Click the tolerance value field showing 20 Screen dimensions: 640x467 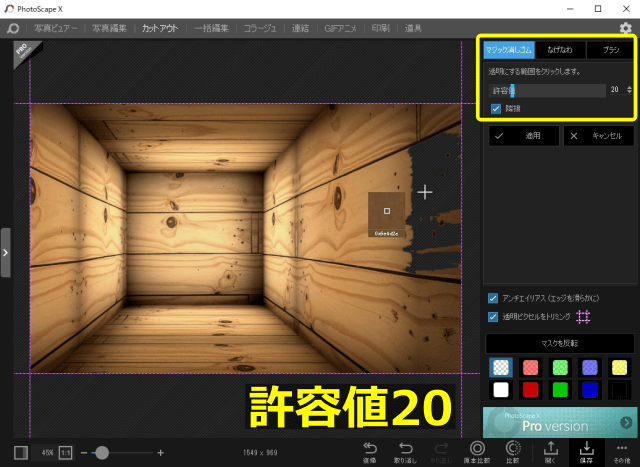click(x=615, y=89)
